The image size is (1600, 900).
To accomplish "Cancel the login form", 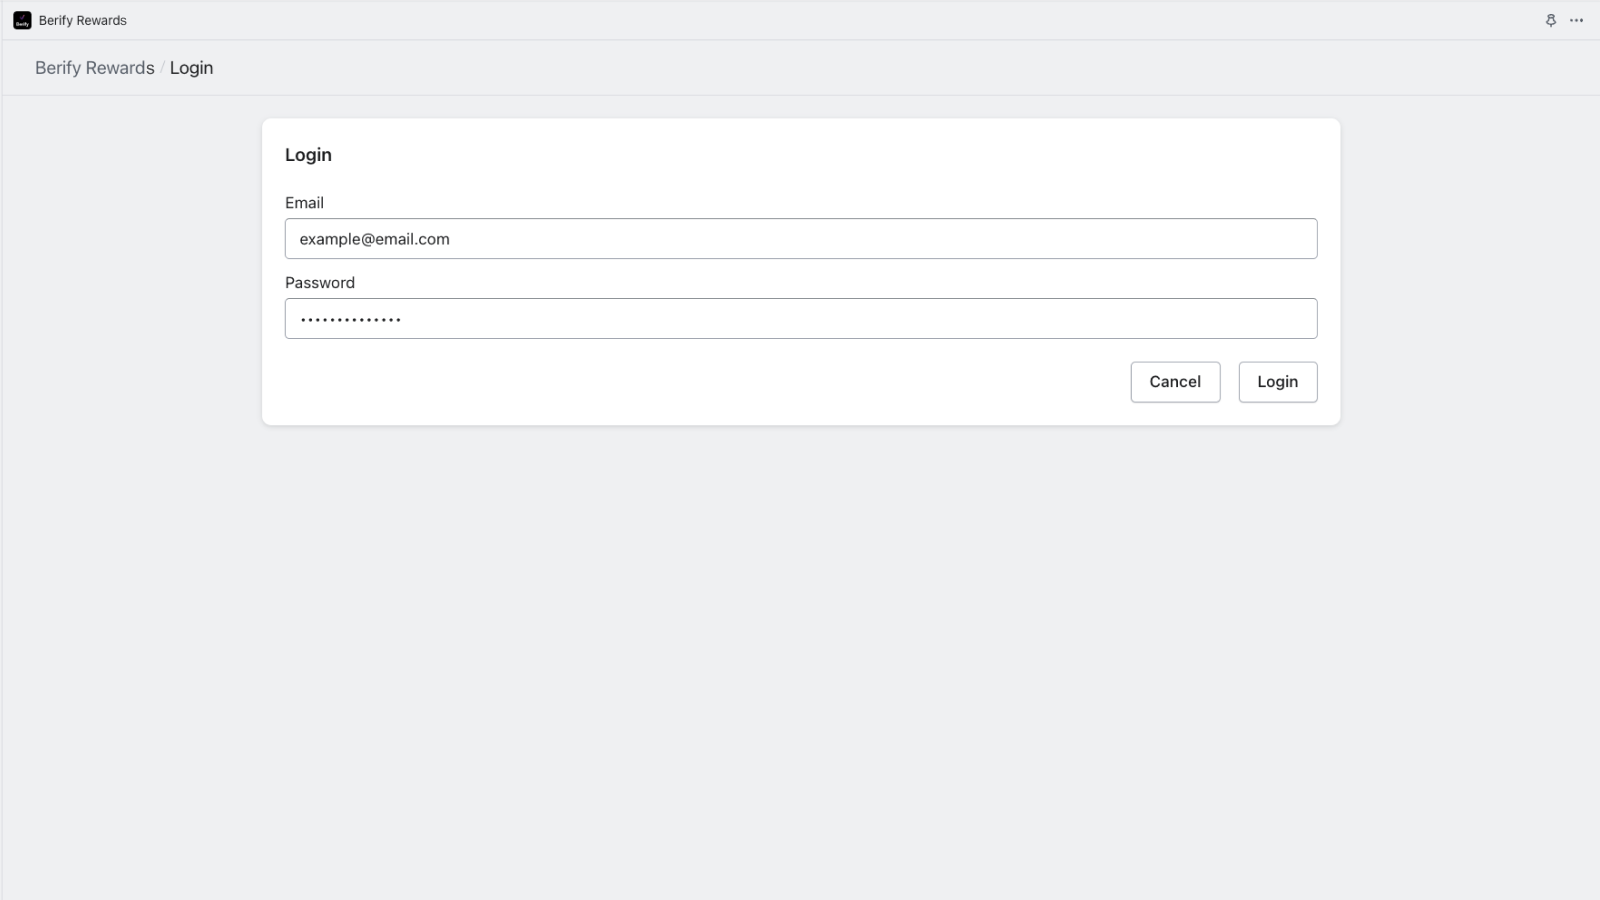I will pos(1175,382).
